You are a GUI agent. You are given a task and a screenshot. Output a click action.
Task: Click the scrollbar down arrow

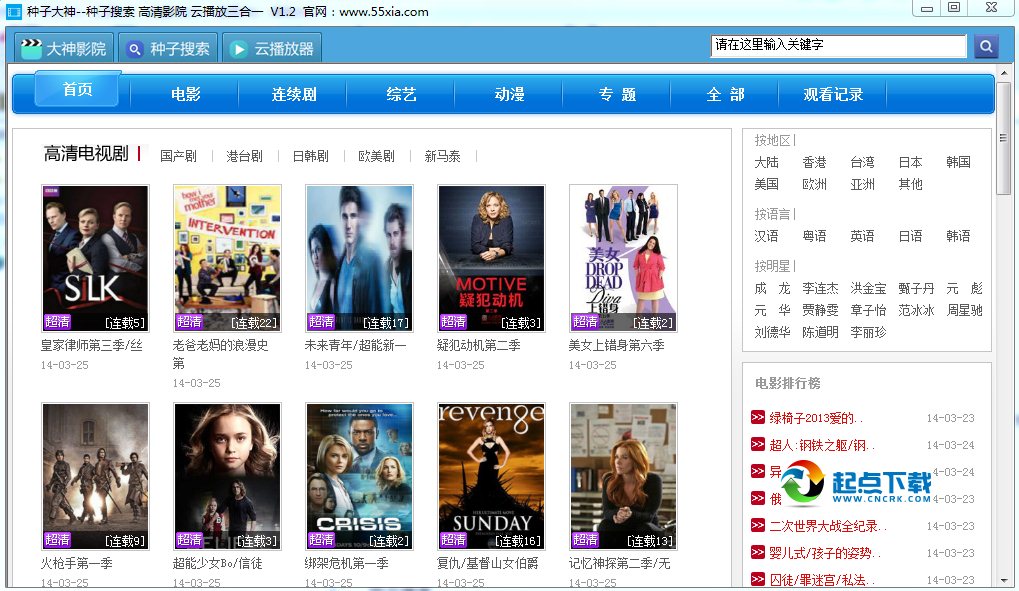(1003, 580)
